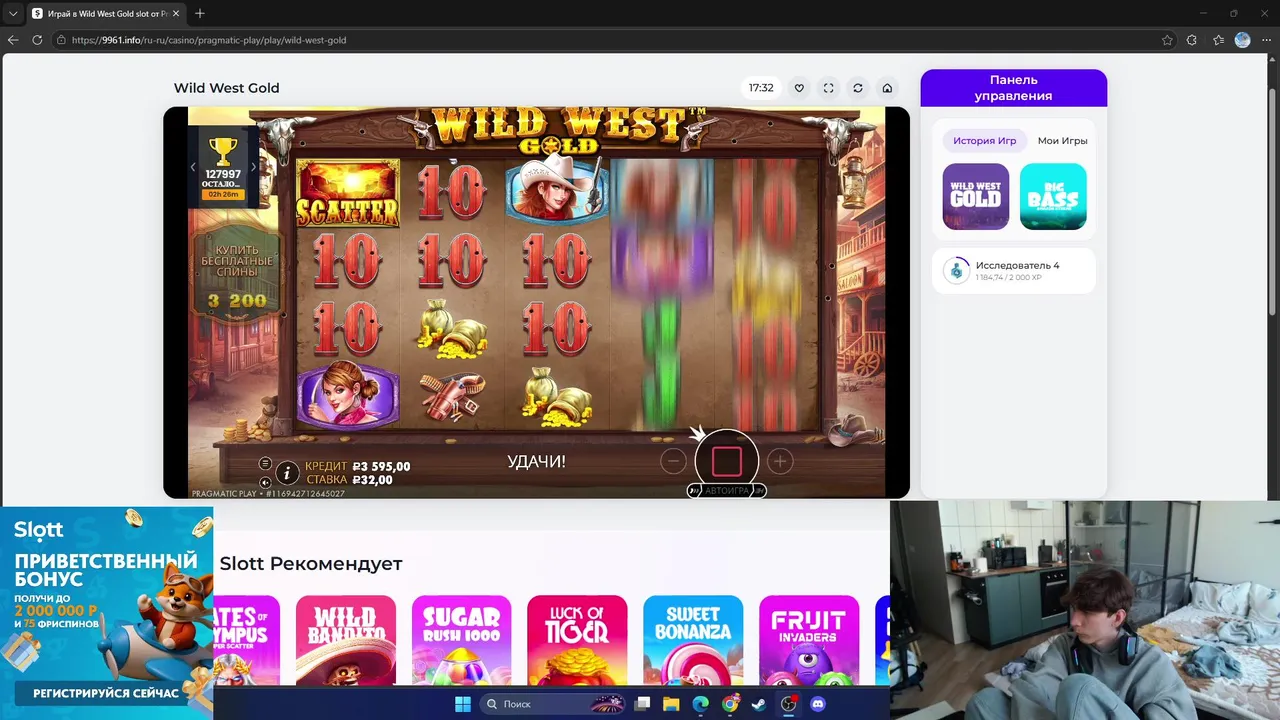Viewport: 1280px width, 720px height.
Task: Open OBS Studio from taskbar
Action: click(789, 704)
